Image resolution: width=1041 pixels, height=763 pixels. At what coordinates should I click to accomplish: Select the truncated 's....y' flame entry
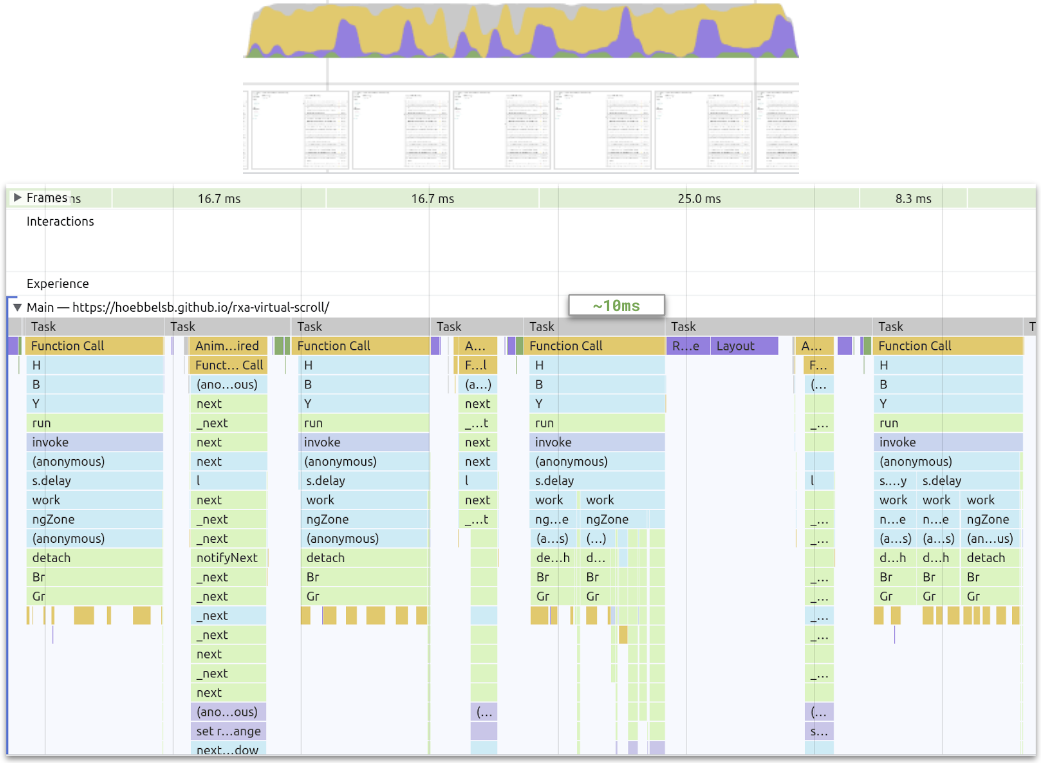[893, 481]
